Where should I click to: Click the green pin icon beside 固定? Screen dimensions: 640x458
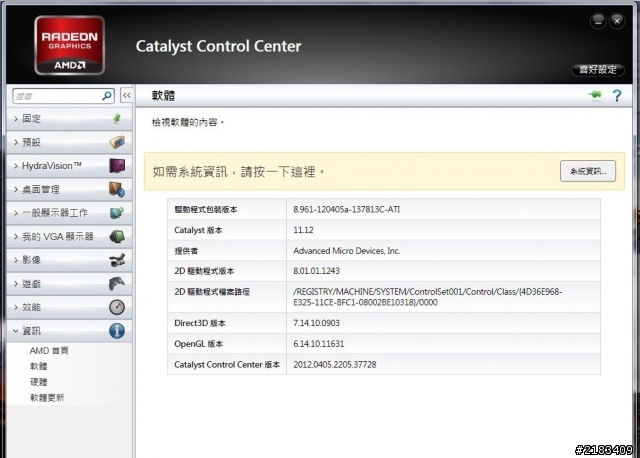117,118
